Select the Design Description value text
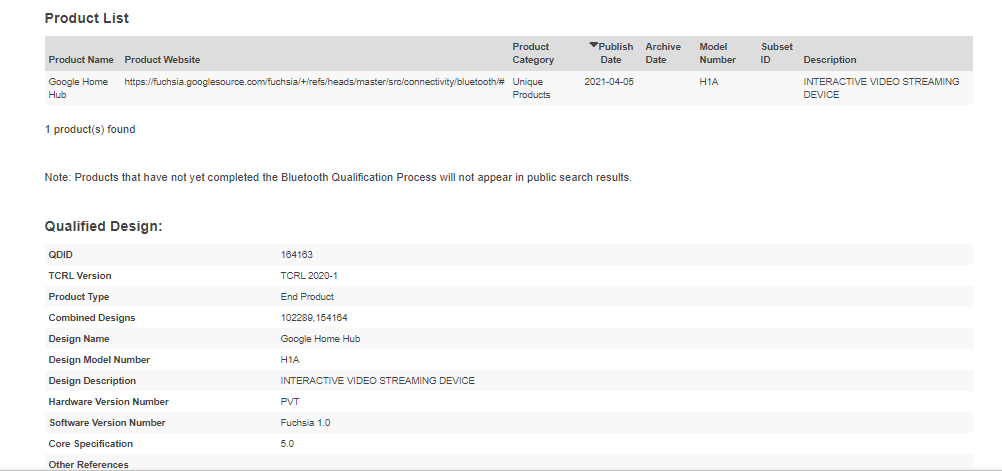 (378, 382)
